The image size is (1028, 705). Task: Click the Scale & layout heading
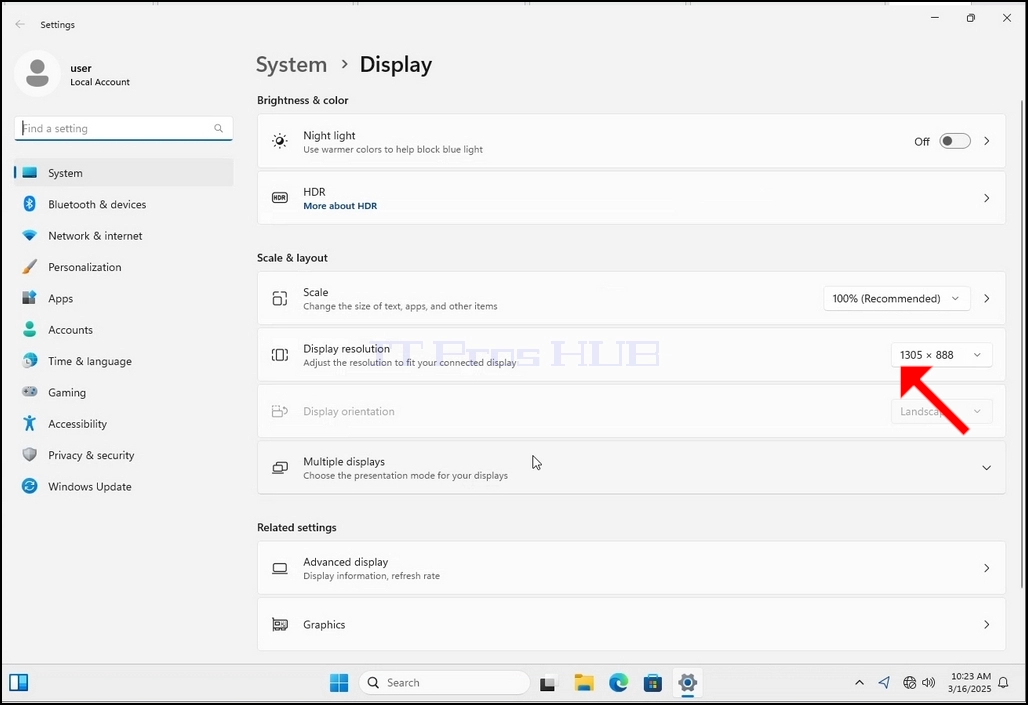pos(292,258)
